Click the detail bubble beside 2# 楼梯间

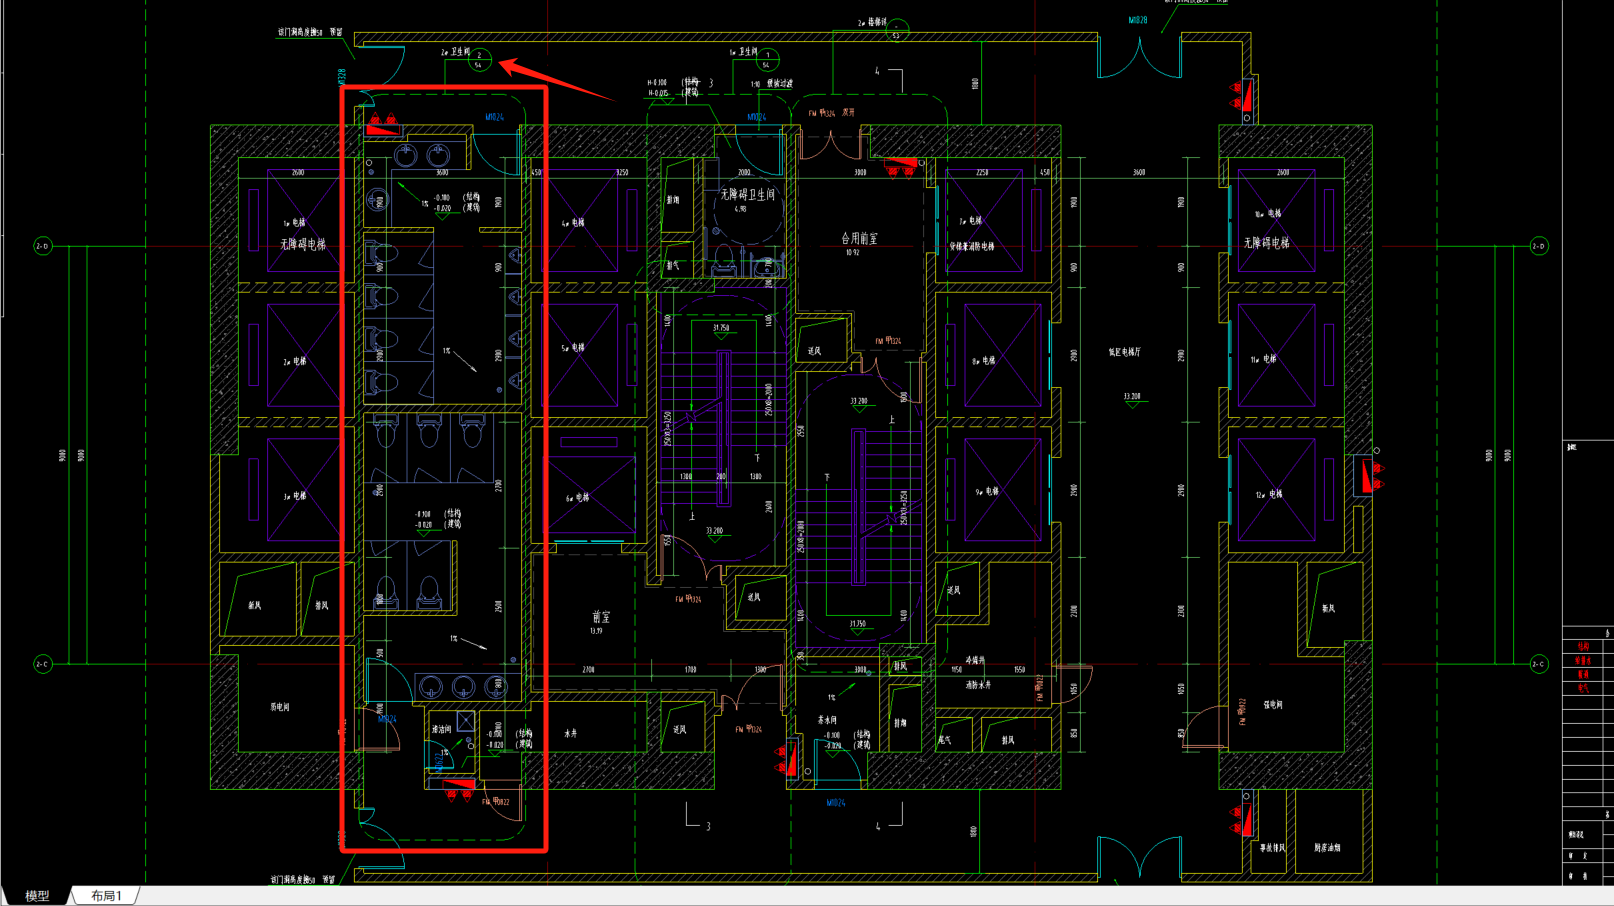pos(897,30)
